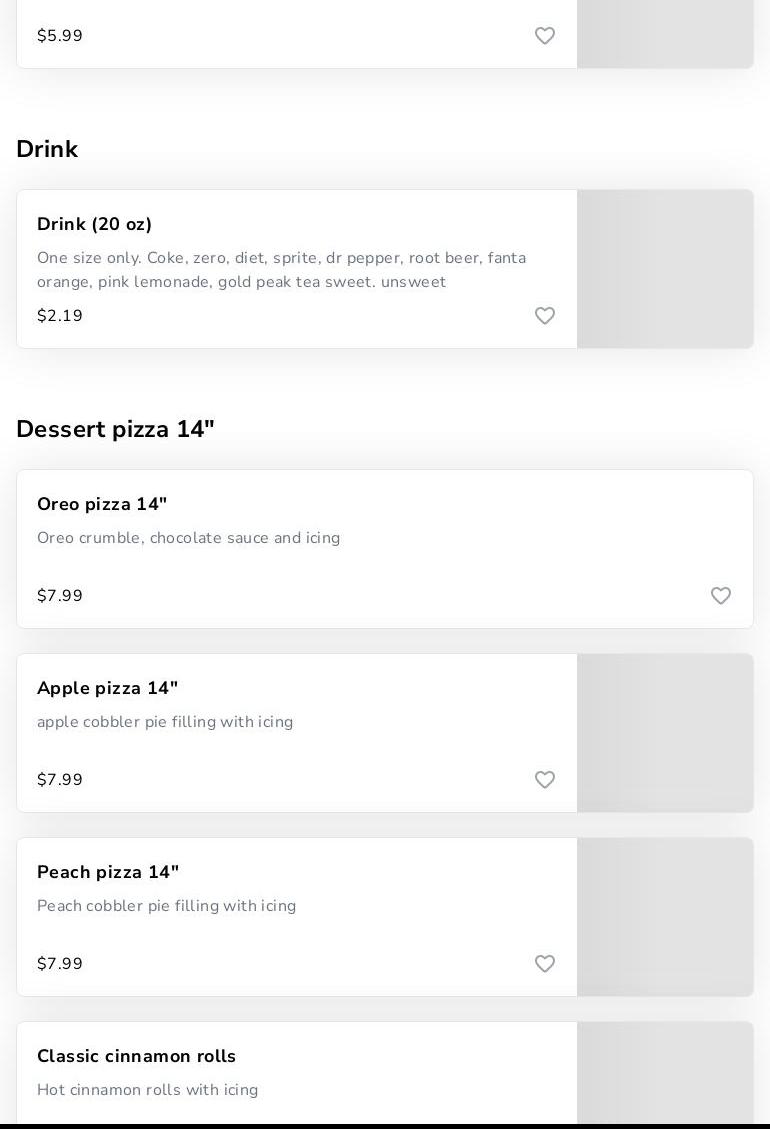The height and width of the screenshot is (1129, 770).
Task: Open the Apple pizza 14" item name
Action: 107,688
